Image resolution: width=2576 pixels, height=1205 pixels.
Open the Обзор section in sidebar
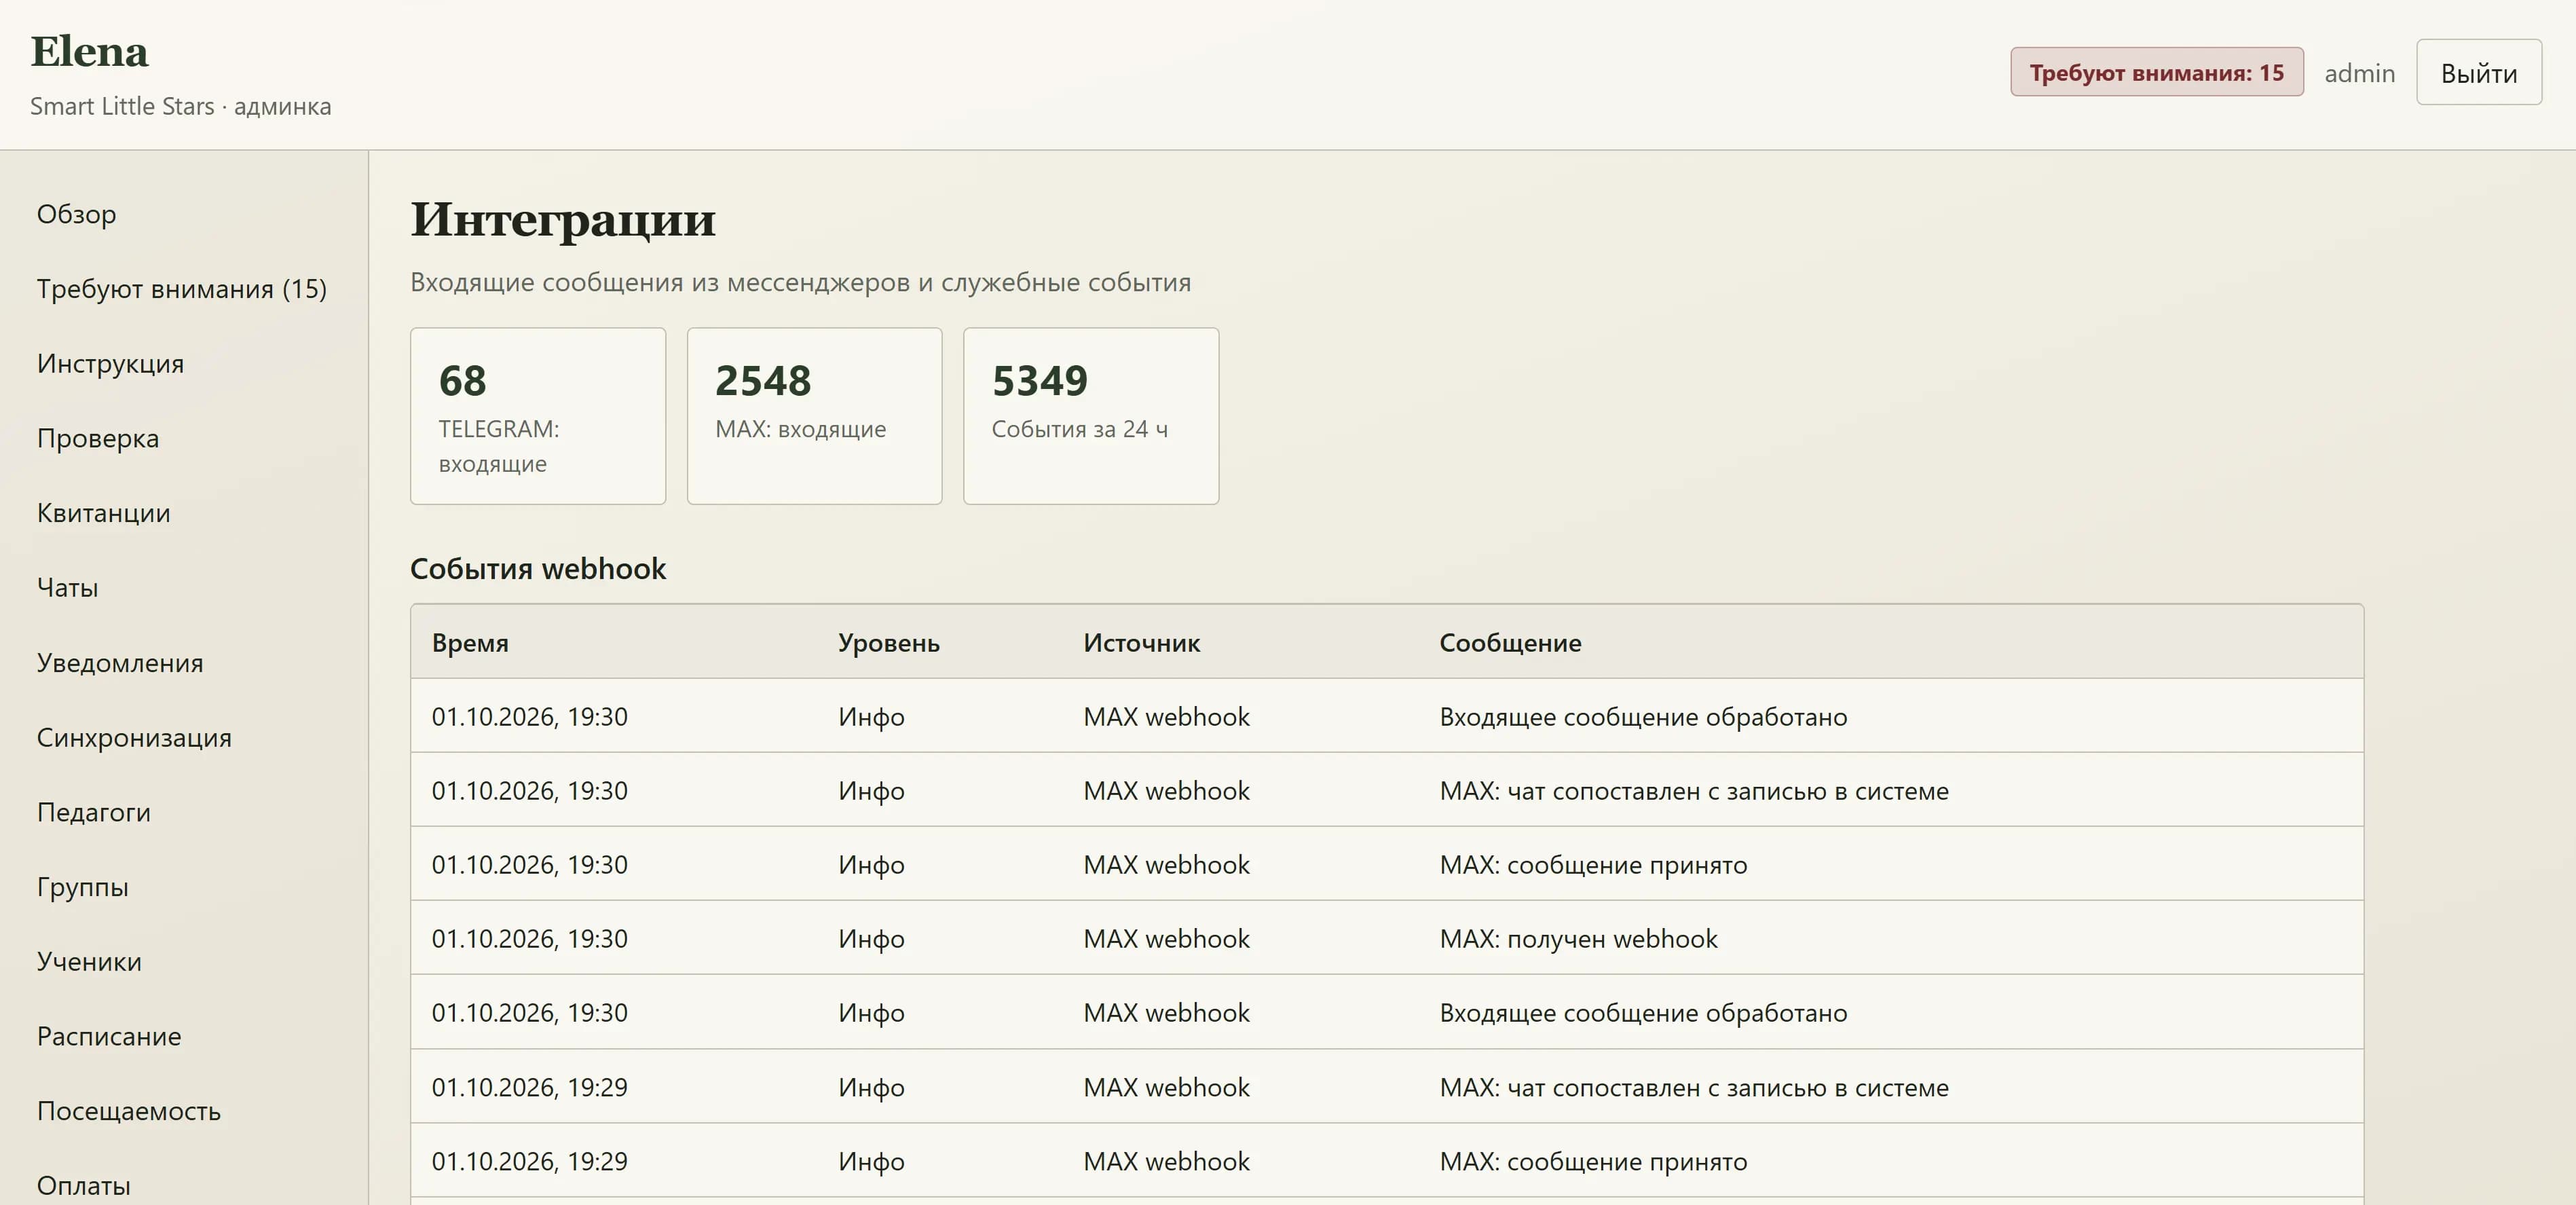pyautogui.click(x=76, y=214)
